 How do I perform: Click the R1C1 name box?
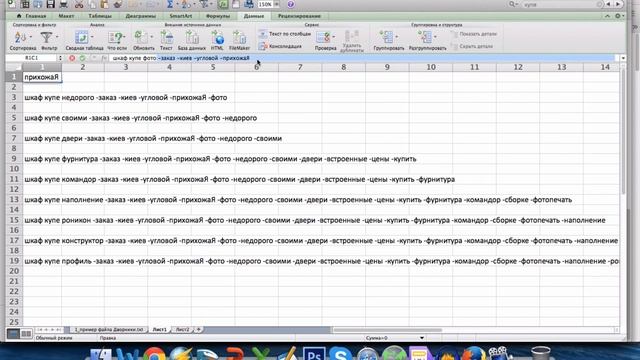pos(31,58)
